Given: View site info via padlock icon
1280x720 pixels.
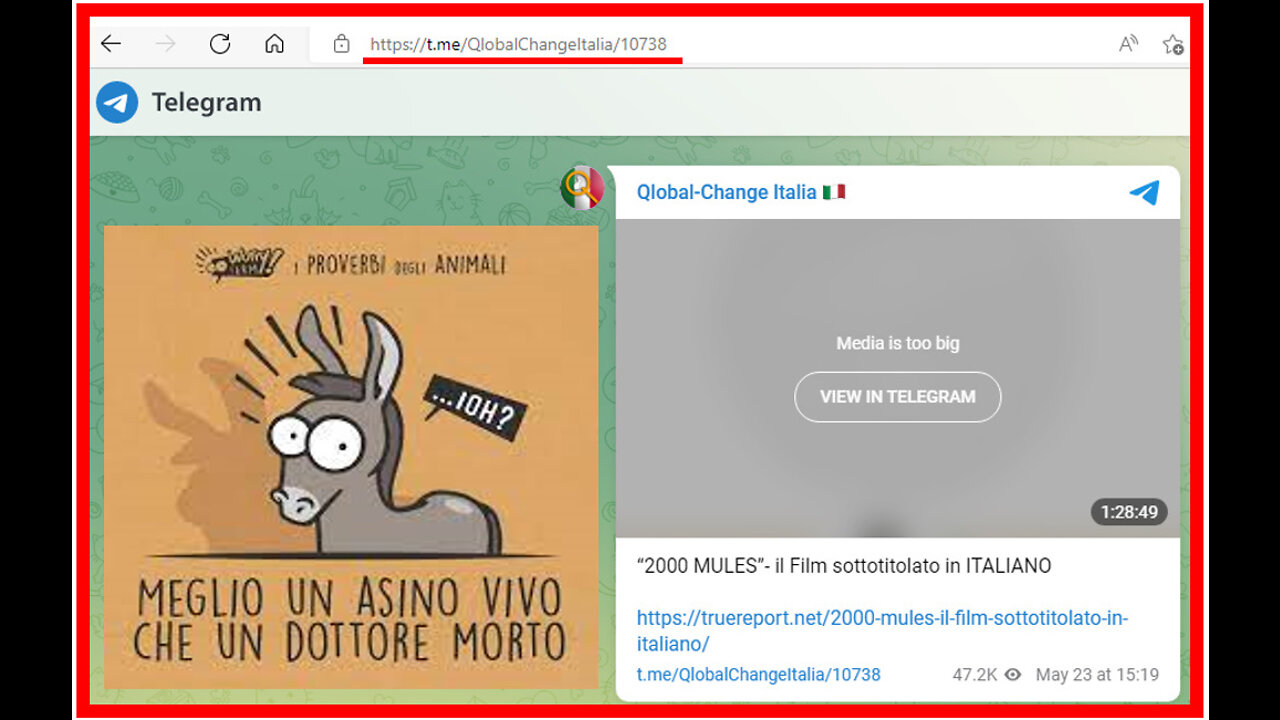Looking at the screenshot, I should pyautogui.click(x=341, y=44).
